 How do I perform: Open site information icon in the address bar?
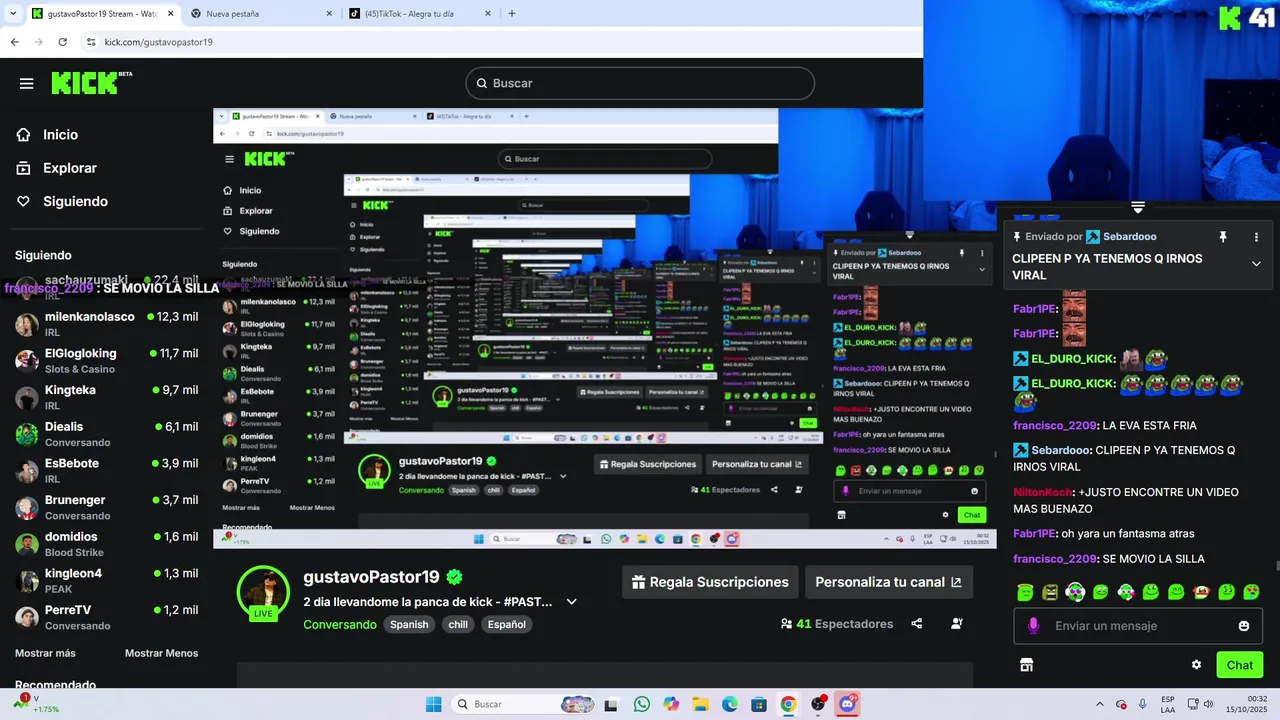91,42
